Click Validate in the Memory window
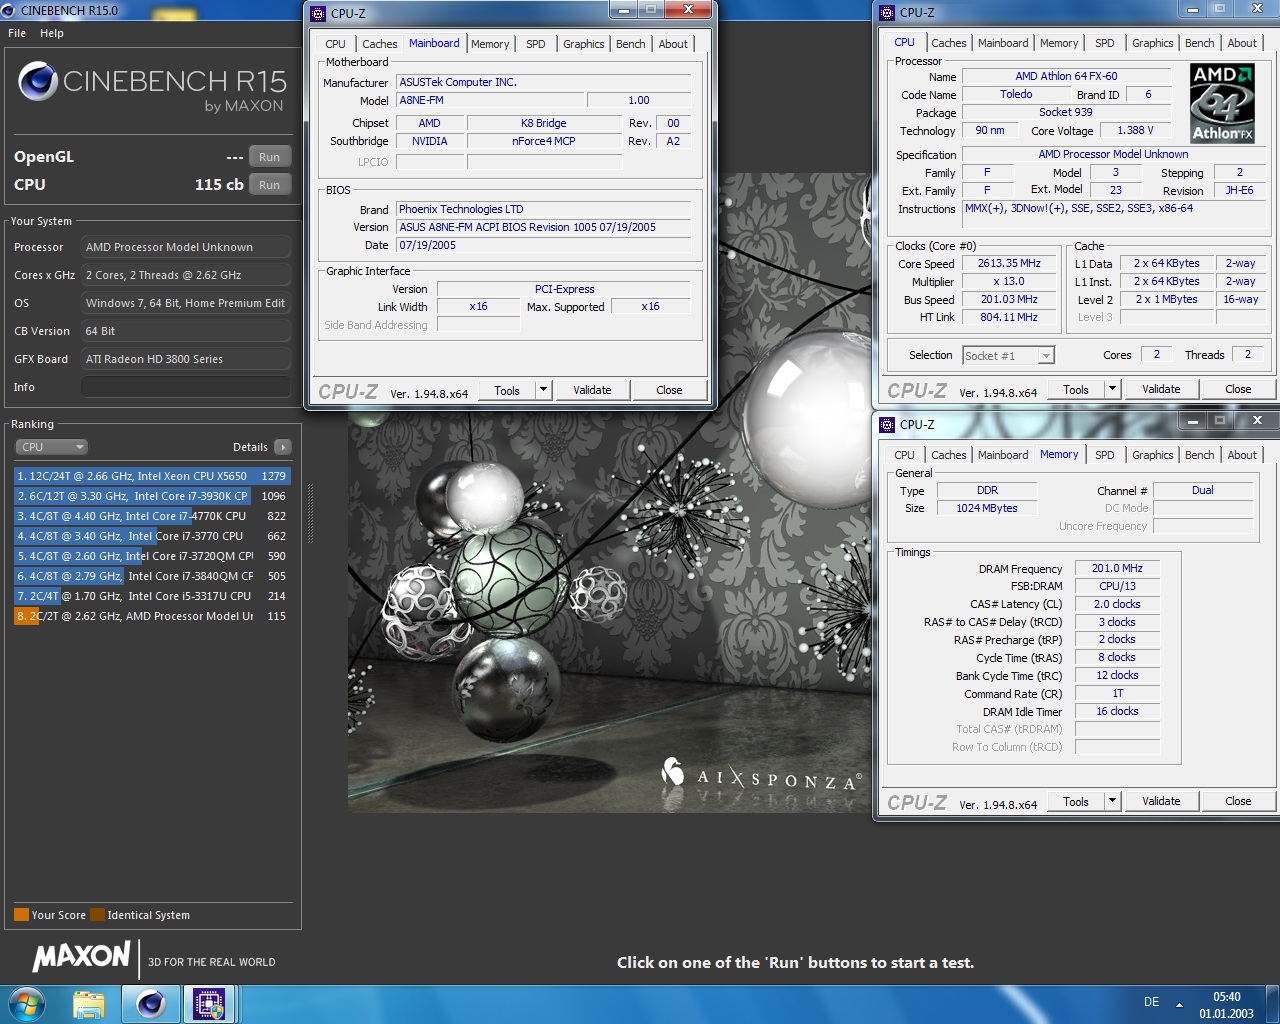 click(x=1161, y=801)
